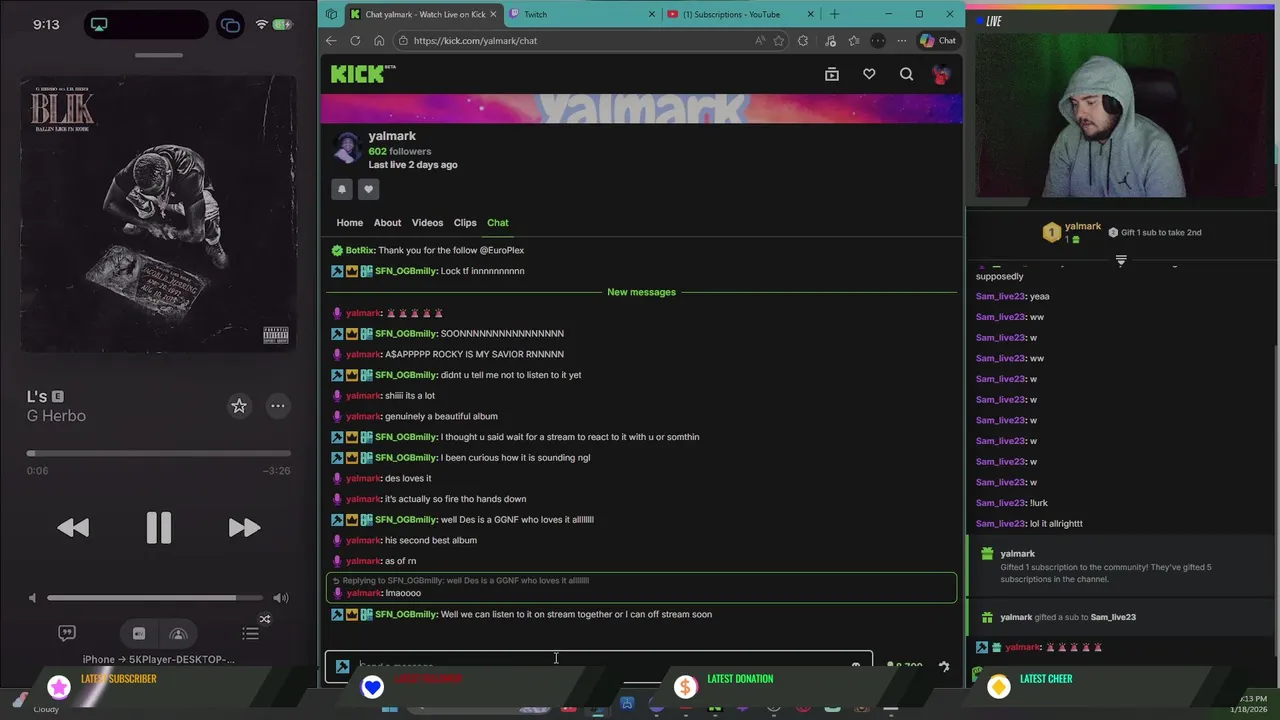Adjust the song progress bar

click(159, 453)
